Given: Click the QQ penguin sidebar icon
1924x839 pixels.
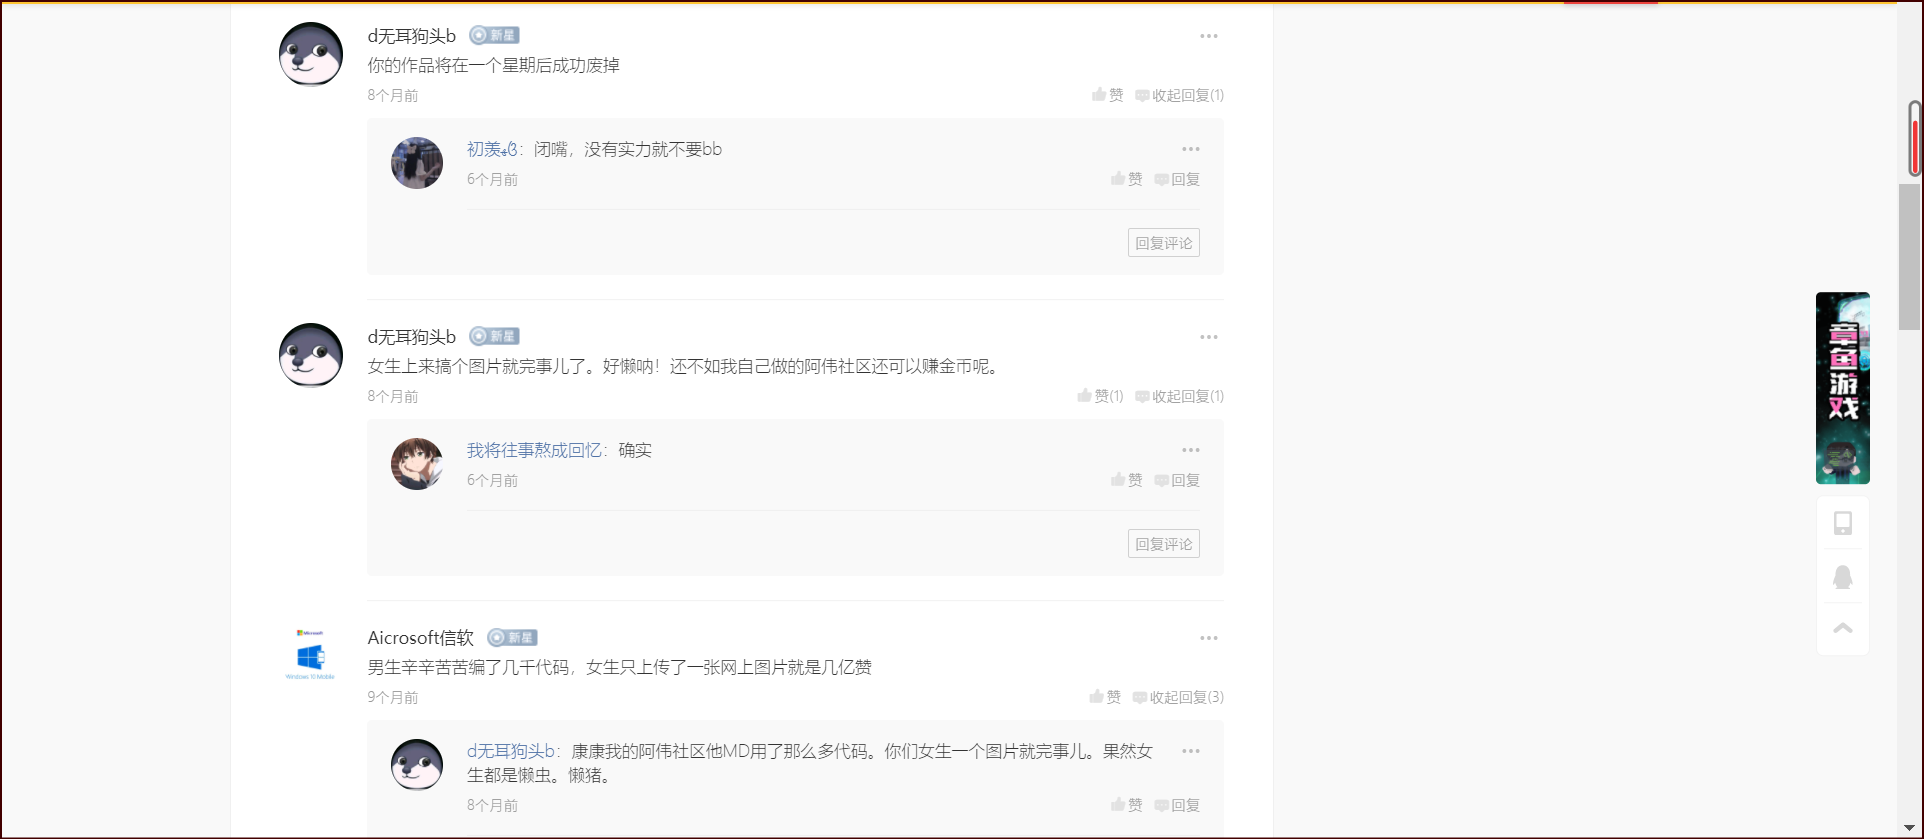Looking at the screenshot, I should pyautogui.click(x=1843, y=577).
